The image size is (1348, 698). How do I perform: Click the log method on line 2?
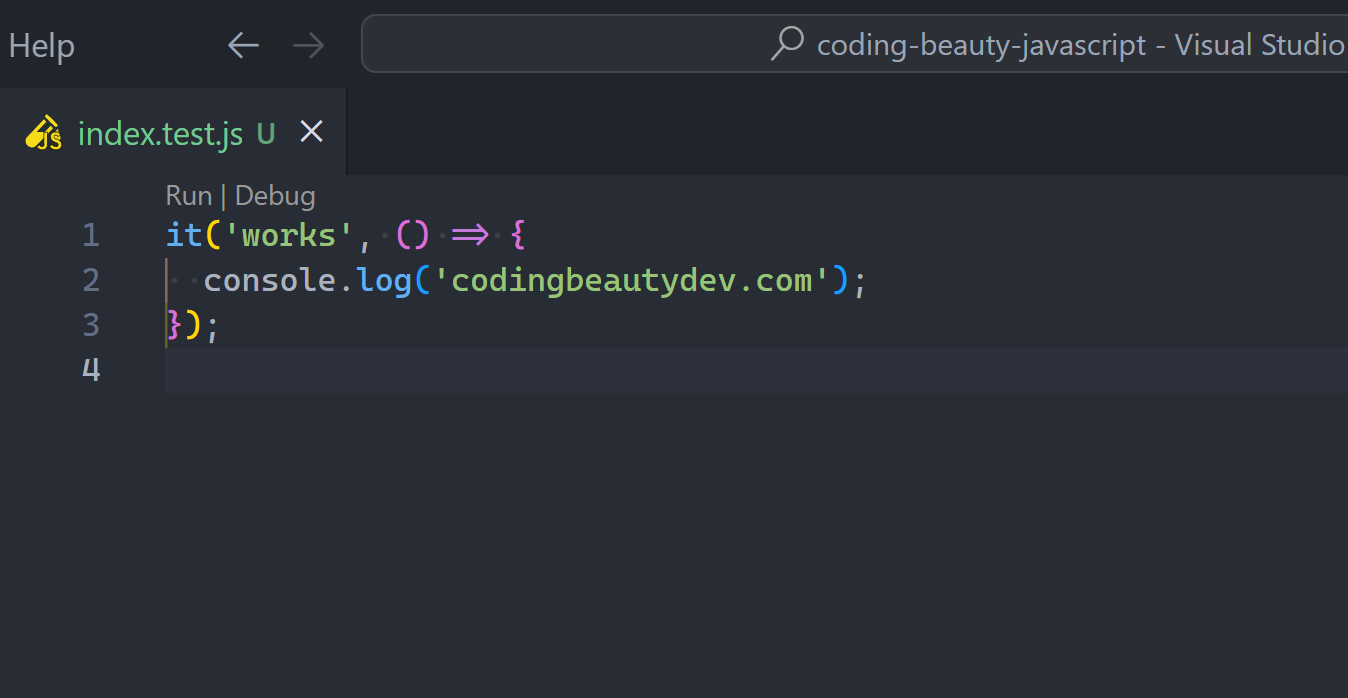click(x=385, y=281)
